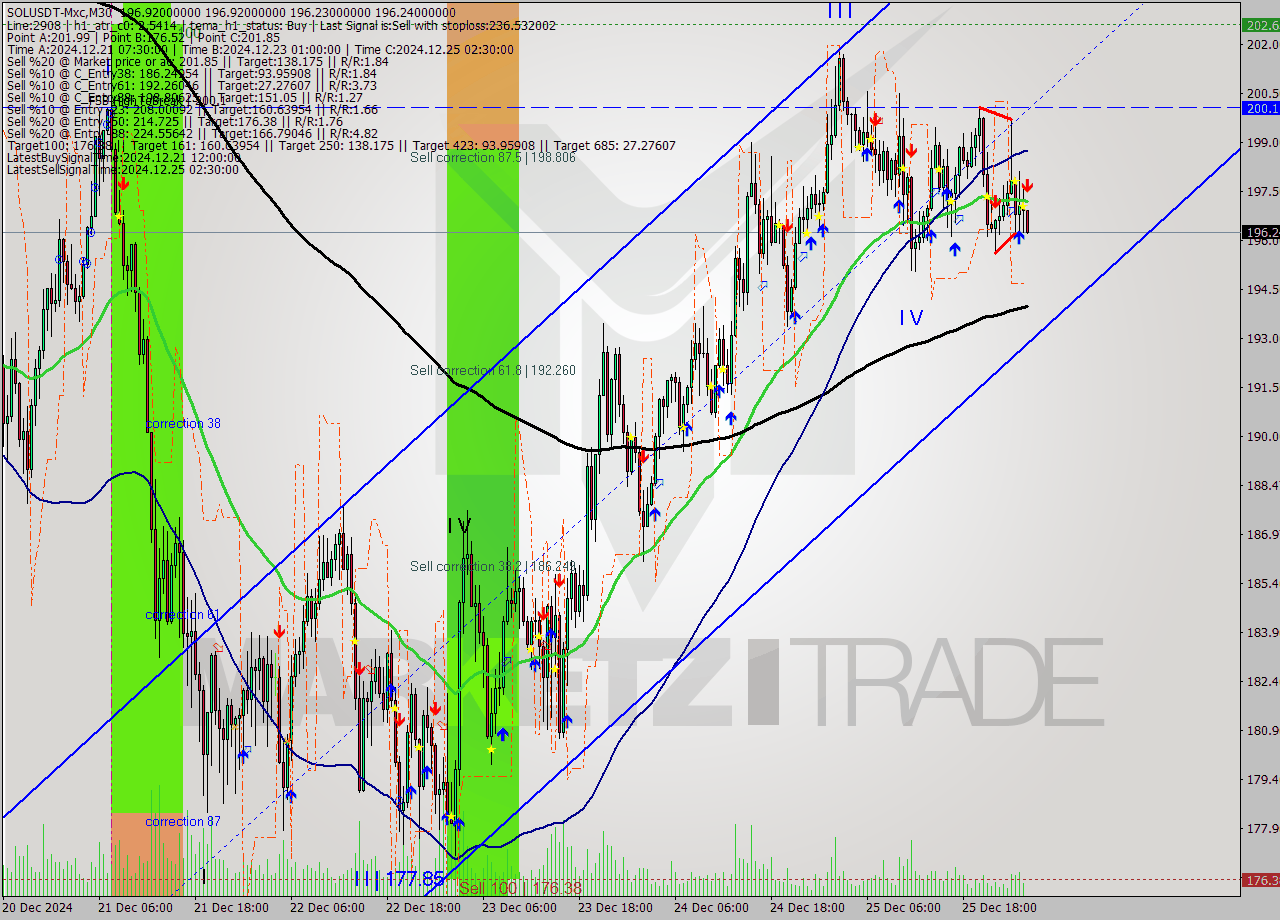Click the 20 Dec 2024 date label

coord(36,908)
